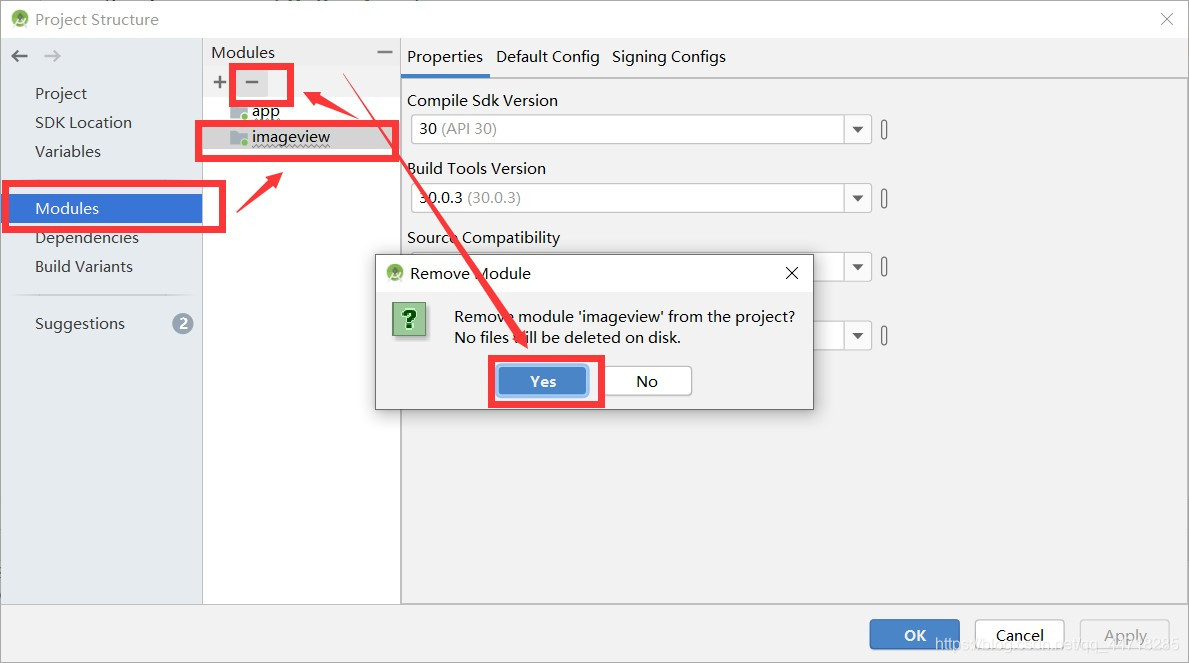Switch to Signing Configs tab

point(669,57)
